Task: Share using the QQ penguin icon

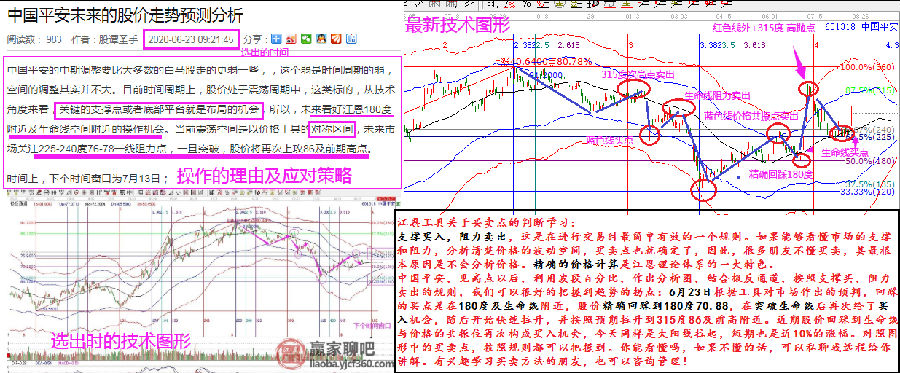Action: click(x=321, y=39)
